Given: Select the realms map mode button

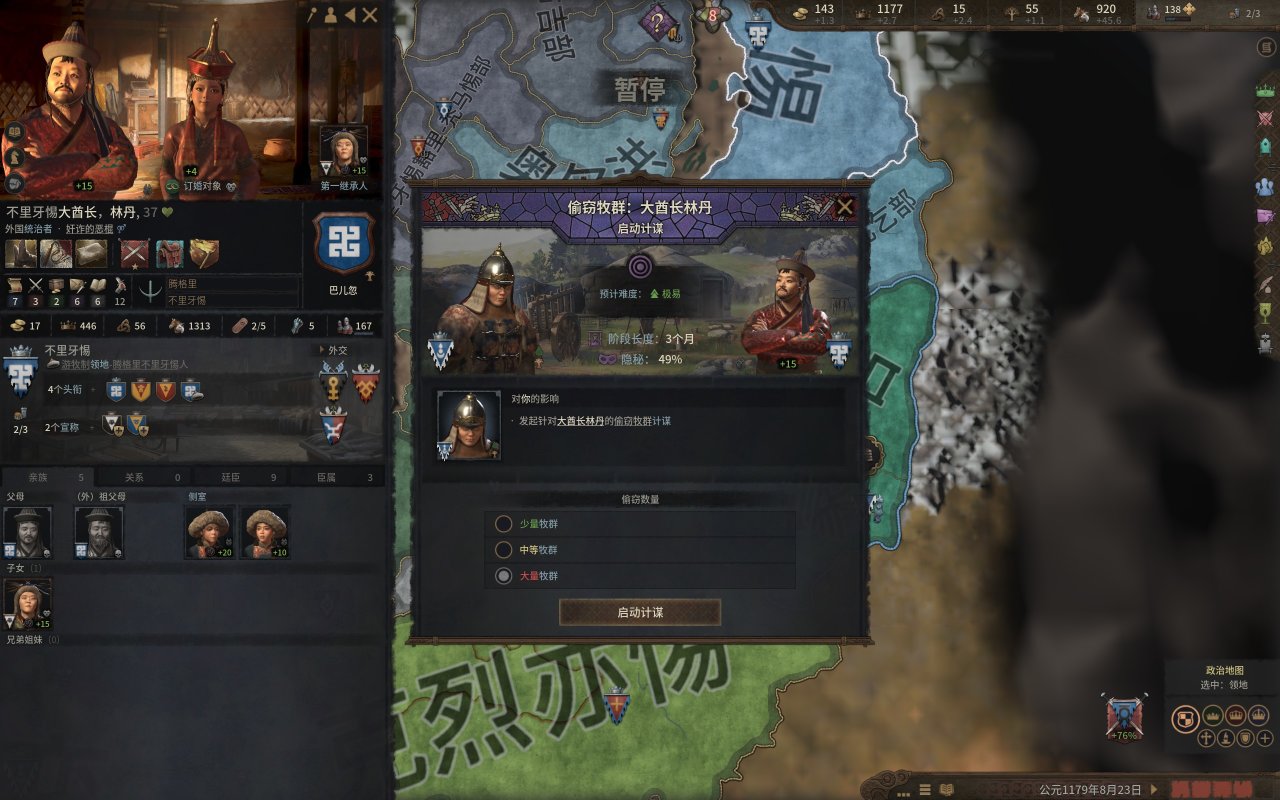Looking at the screenshot, I should tap(1186, 718).
